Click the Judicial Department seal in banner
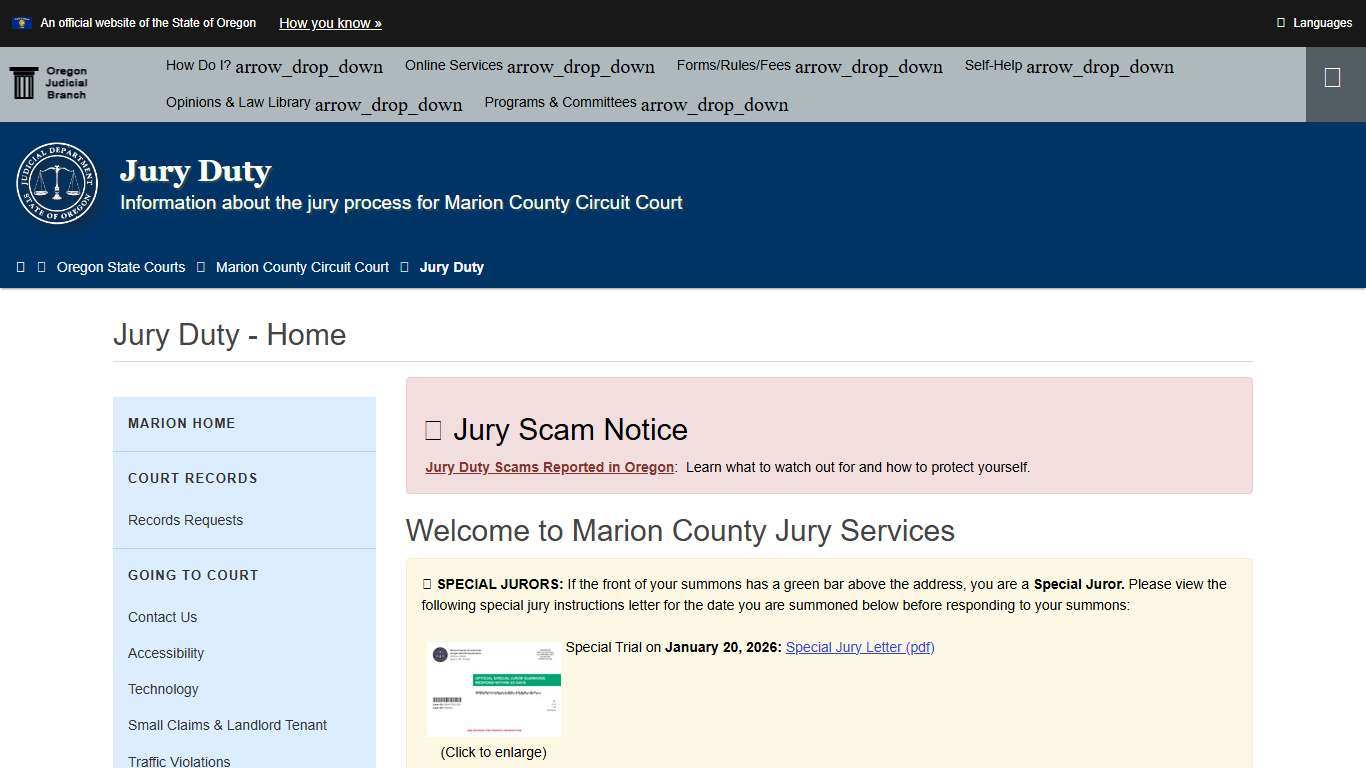This screenshot has width=1366, height=768. click(x=57, y=184)
